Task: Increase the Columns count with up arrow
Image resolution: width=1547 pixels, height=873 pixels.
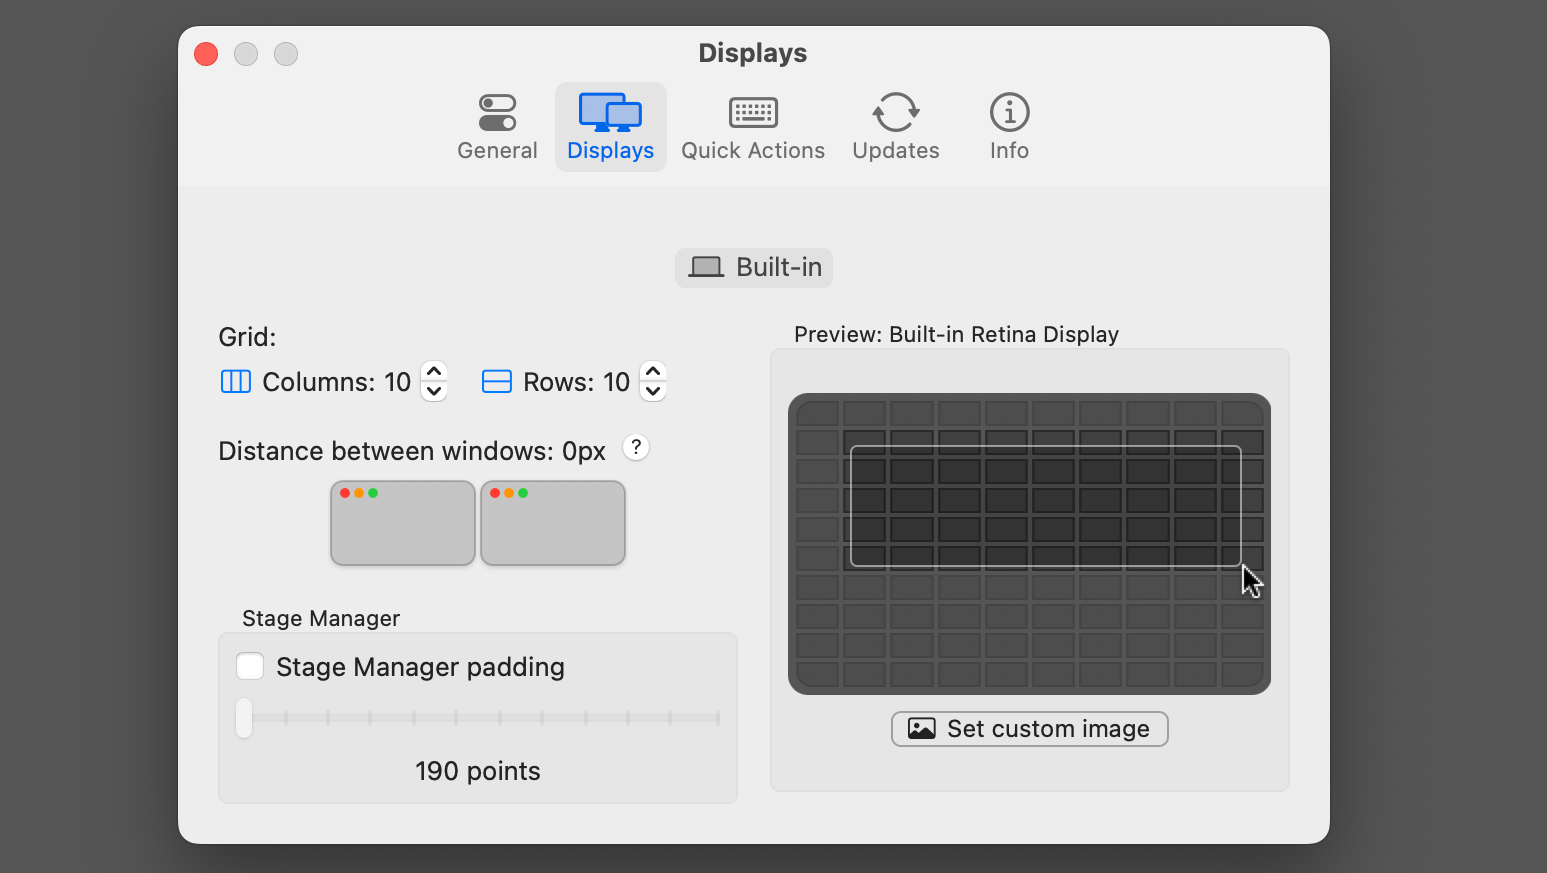Action: [434, 371]
